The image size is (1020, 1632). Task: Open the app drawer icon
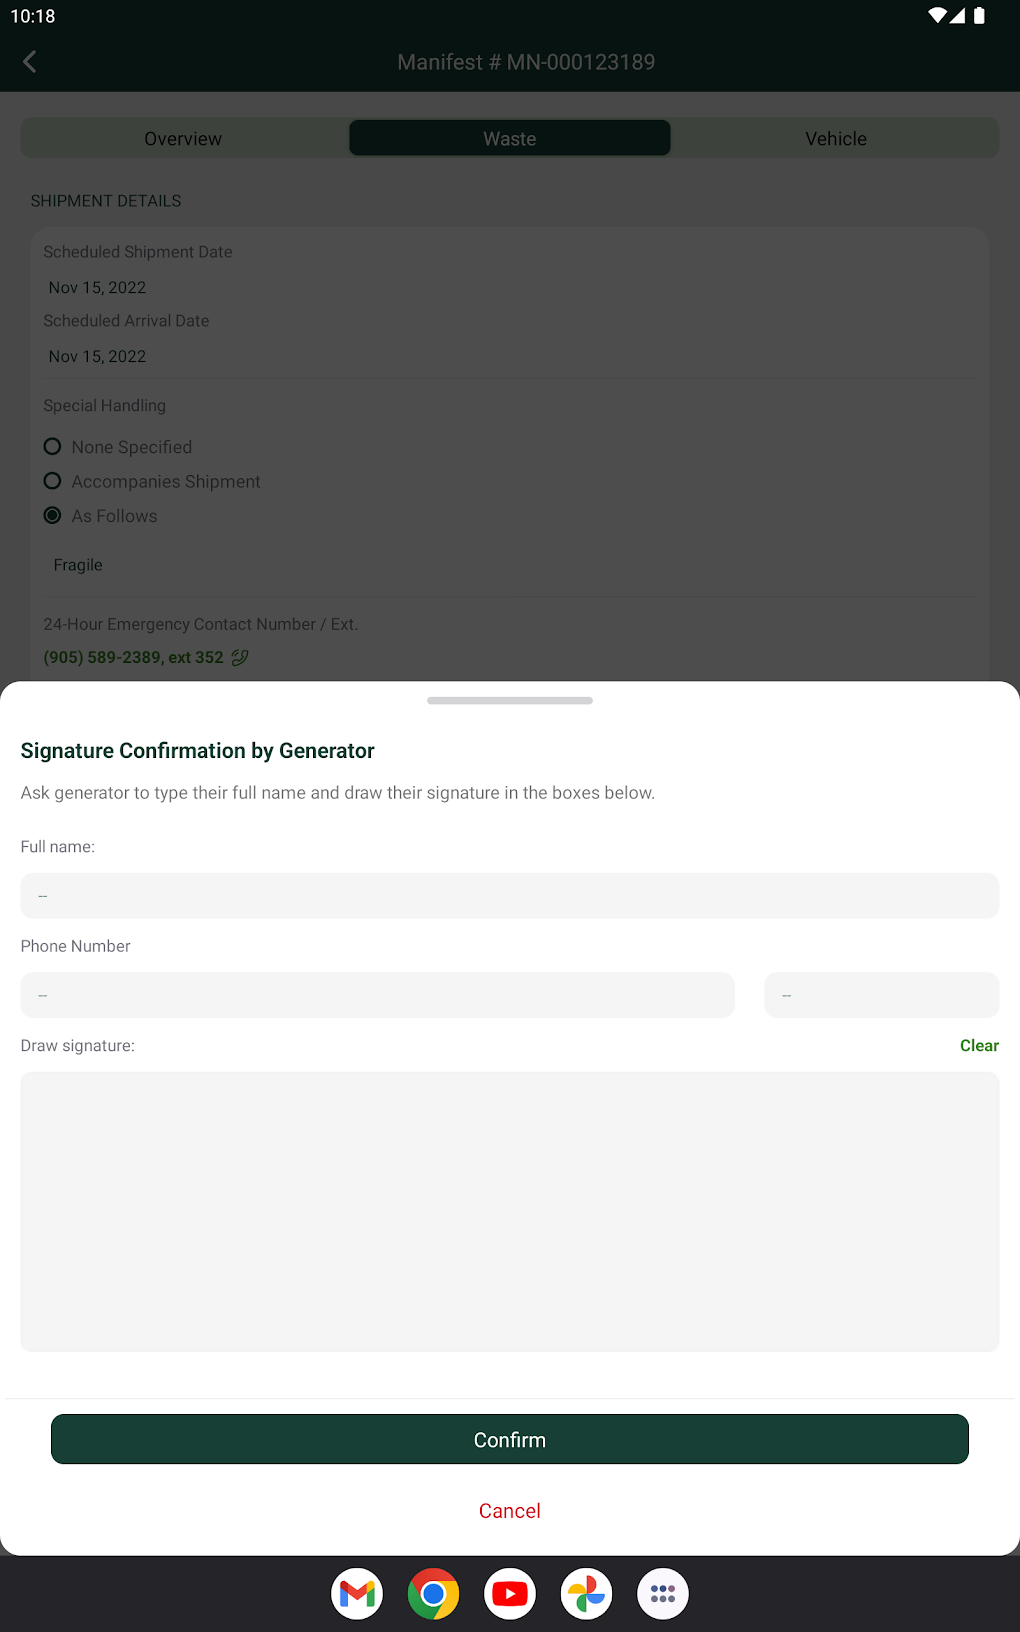[x=663, y=1593]
